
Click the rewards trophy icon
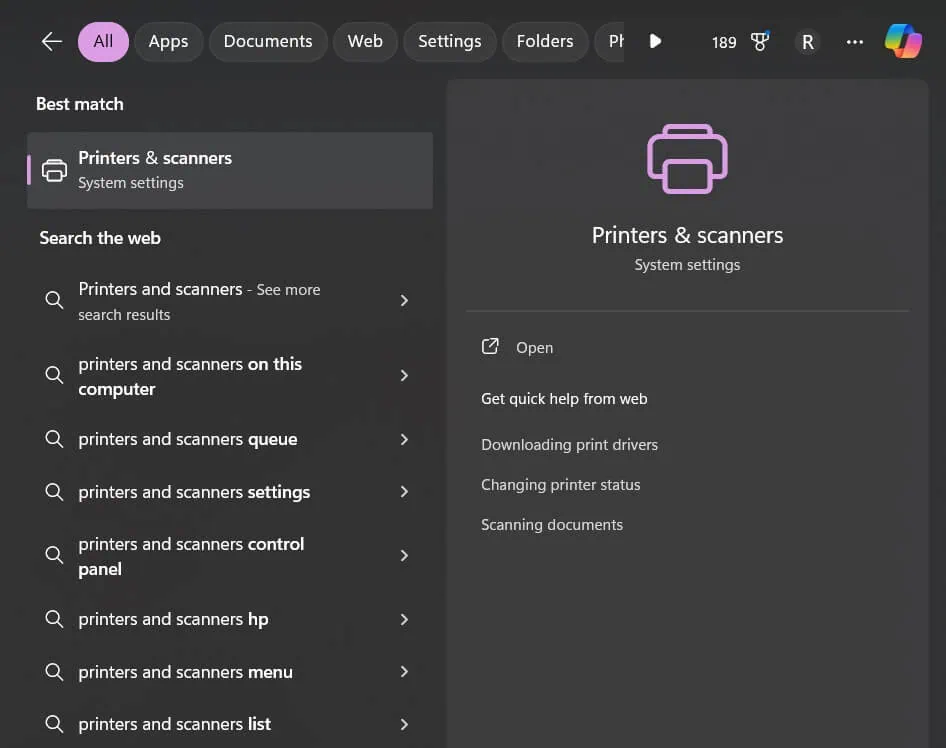pyautogui.click(x=760, y=42)
